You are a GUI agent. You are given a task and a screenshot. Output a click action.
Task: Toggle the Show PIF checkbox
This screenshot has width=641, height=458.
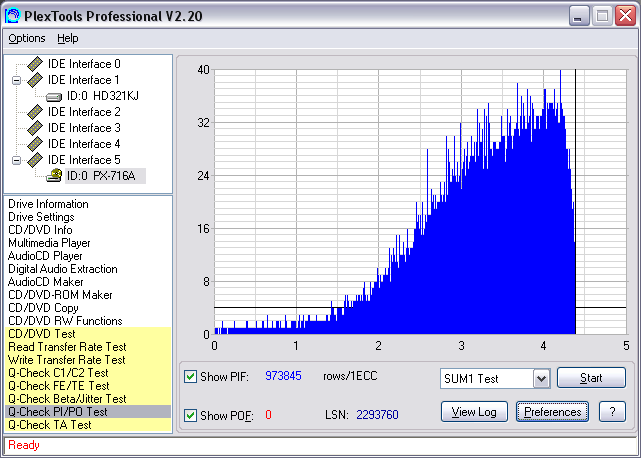(190, 376)
